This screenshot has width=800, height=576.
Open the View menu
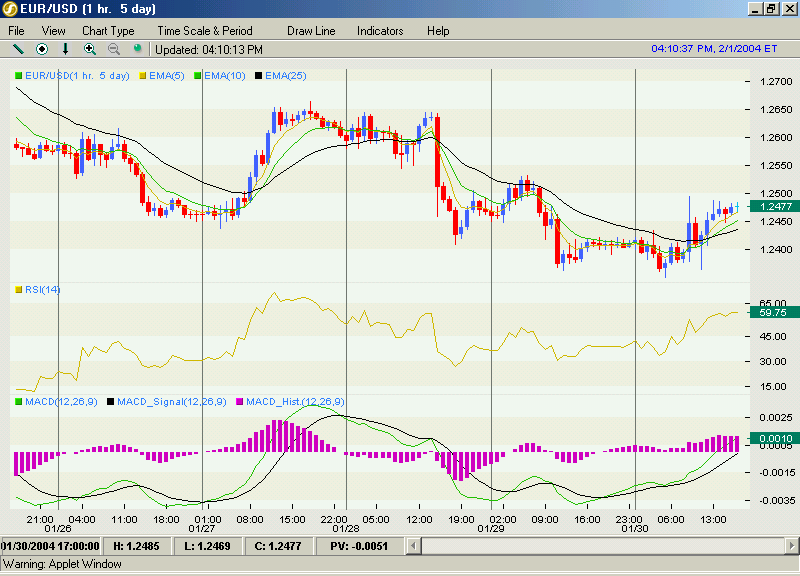click(x=54, y=31)
